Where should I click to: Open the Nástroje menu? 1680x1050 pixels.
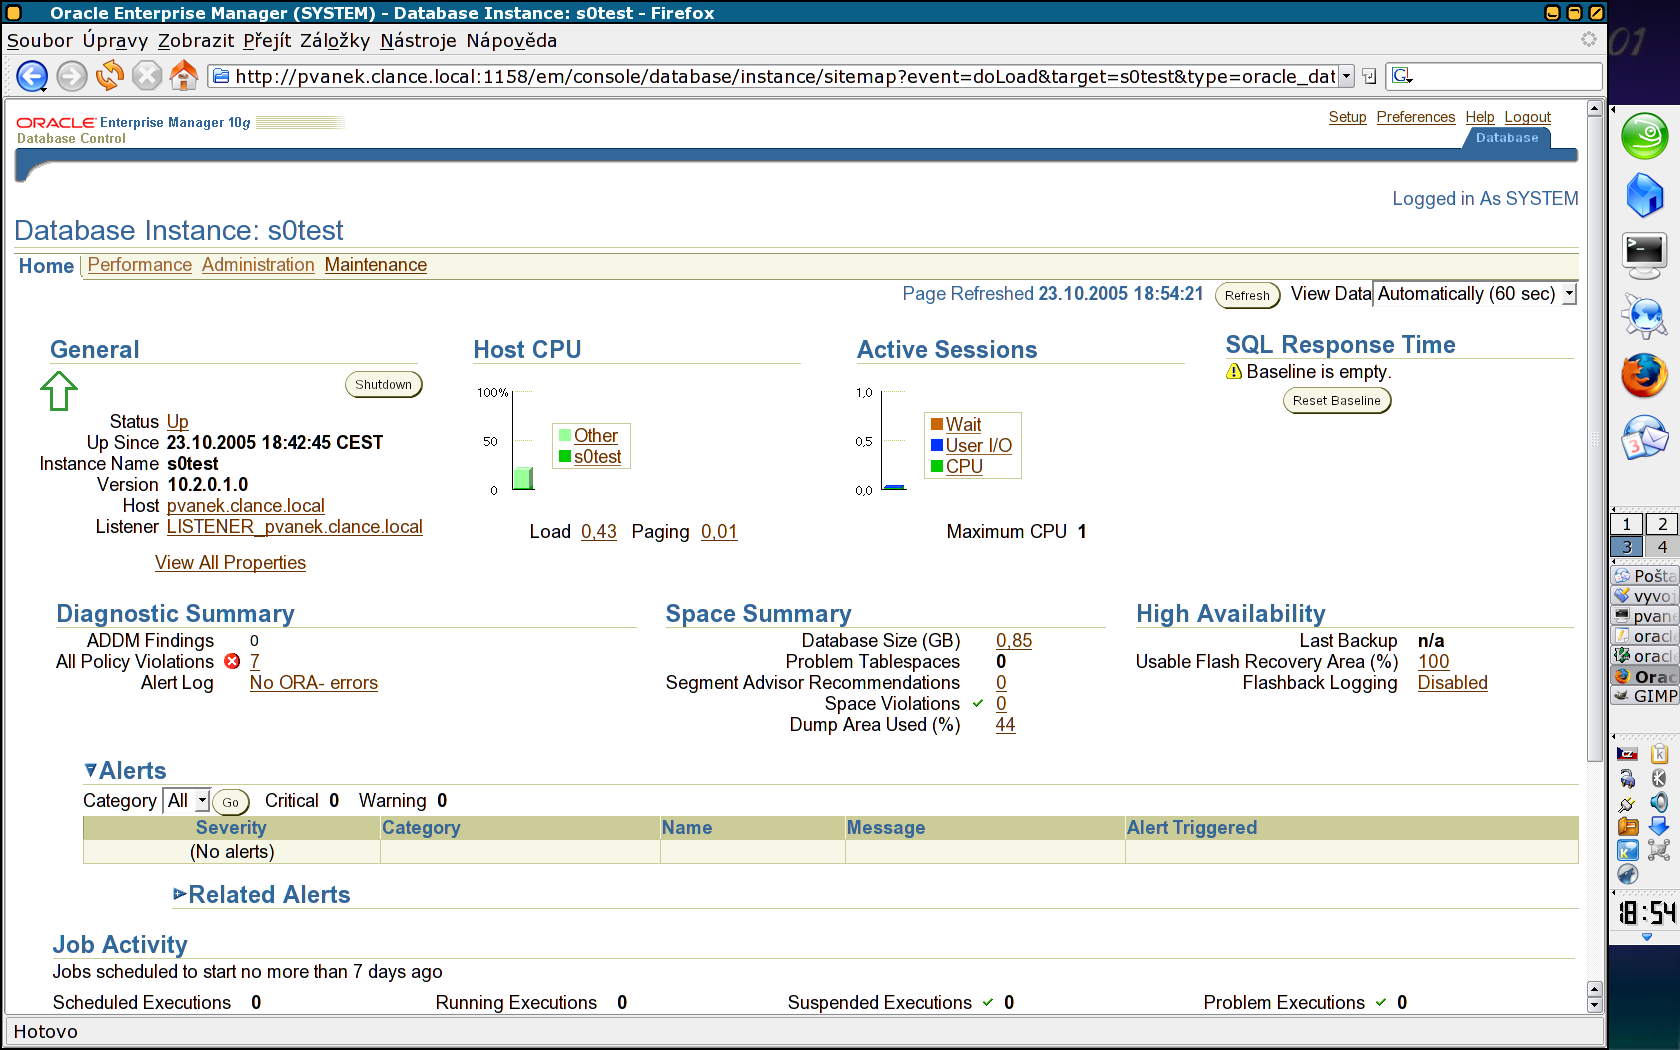pos(418,40)
